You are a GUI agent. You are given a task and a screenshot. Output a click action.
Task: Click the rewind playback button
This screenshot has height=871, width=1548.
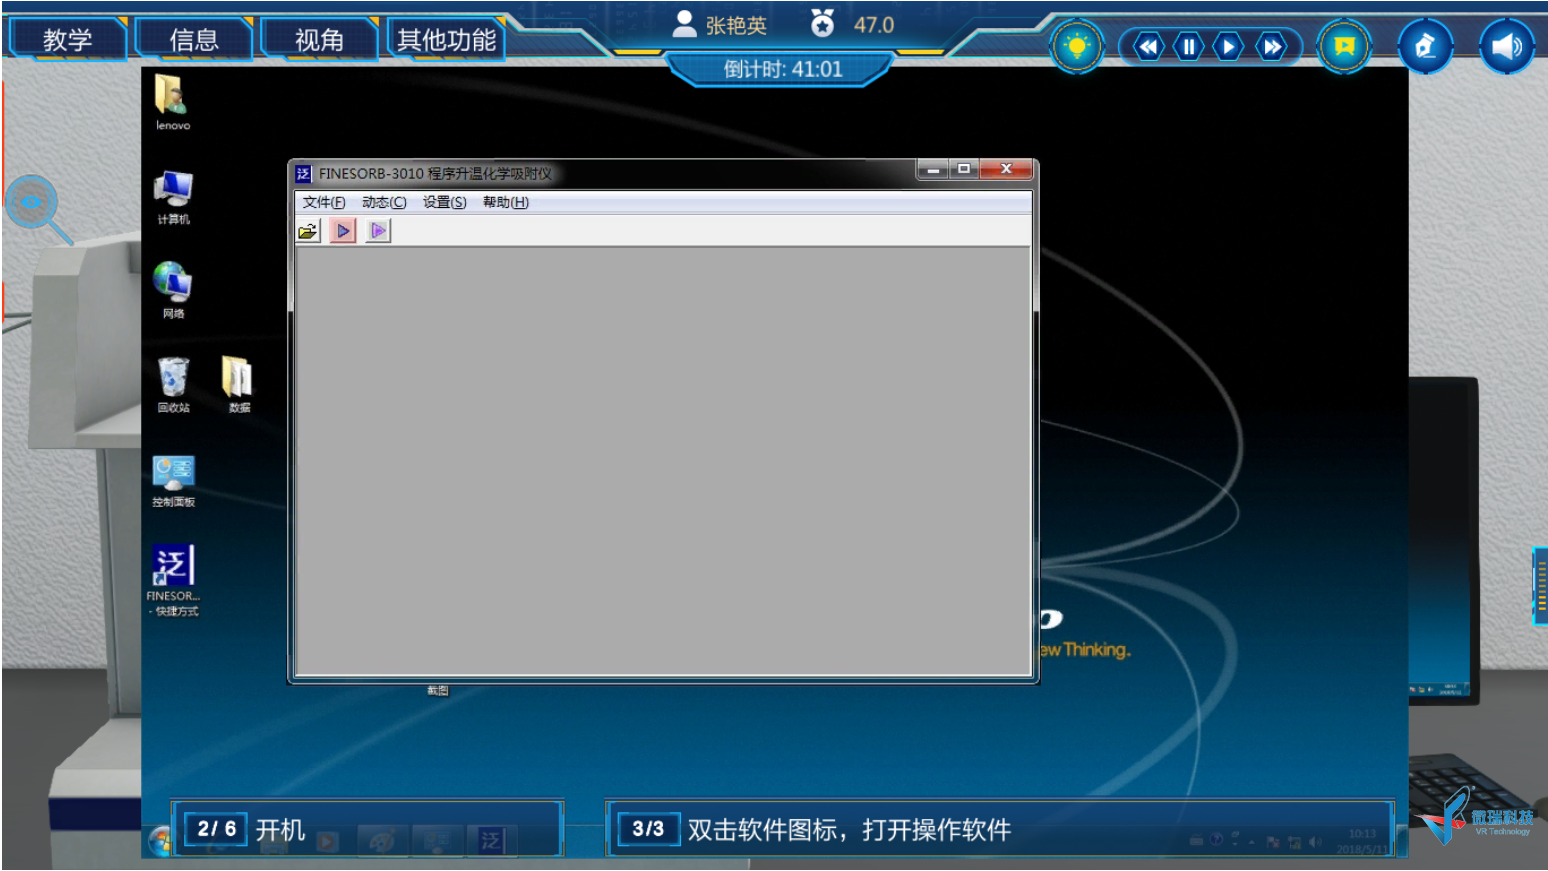click(1148, 46)
